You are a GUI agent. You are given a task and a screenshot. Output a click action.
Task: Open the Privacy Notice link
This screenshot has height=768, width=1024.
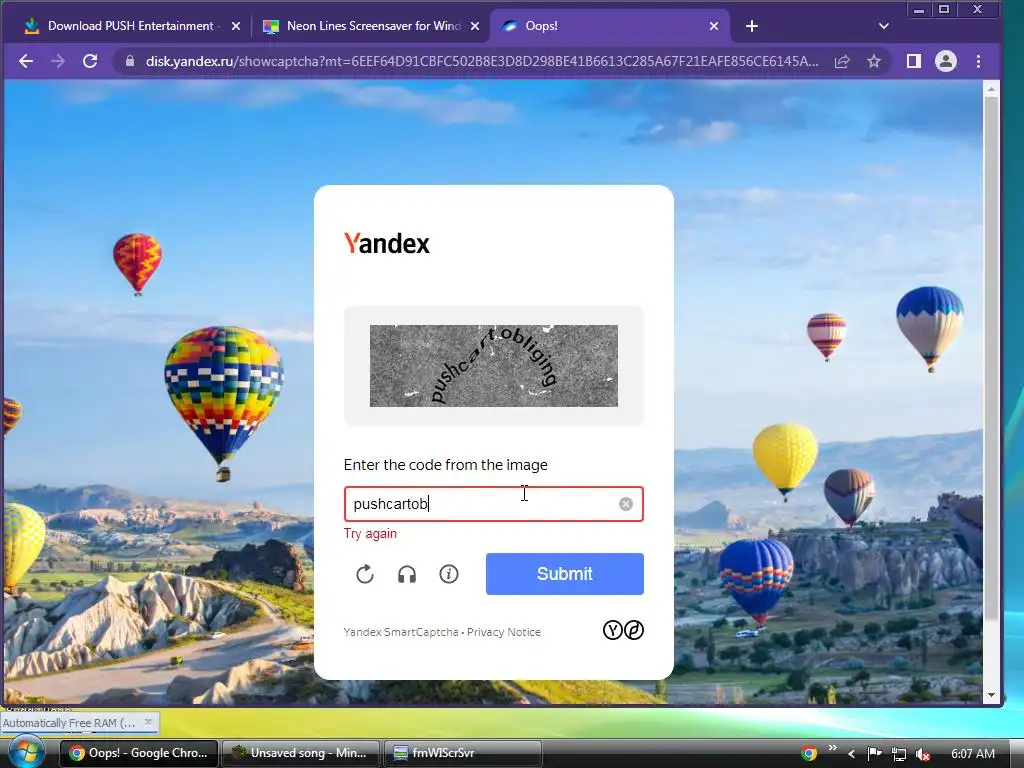pyautogui.click(x=504, y=632)
